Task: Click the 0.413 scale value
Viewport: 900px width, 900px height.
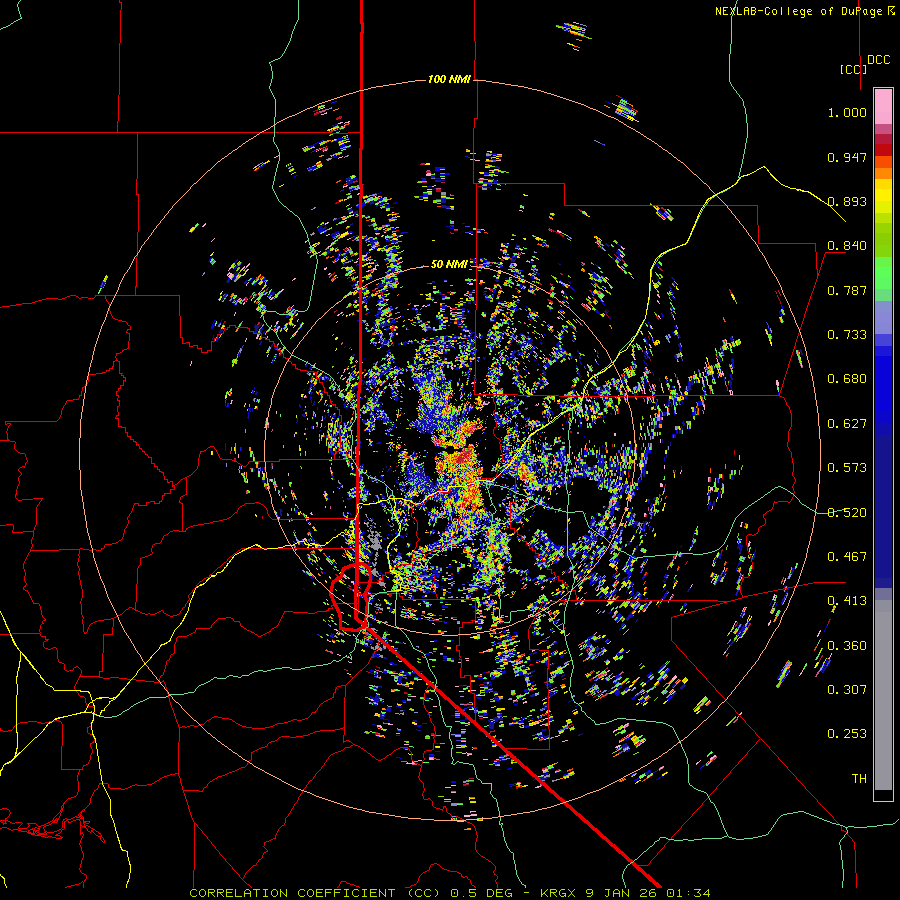Action: (847, 601)
